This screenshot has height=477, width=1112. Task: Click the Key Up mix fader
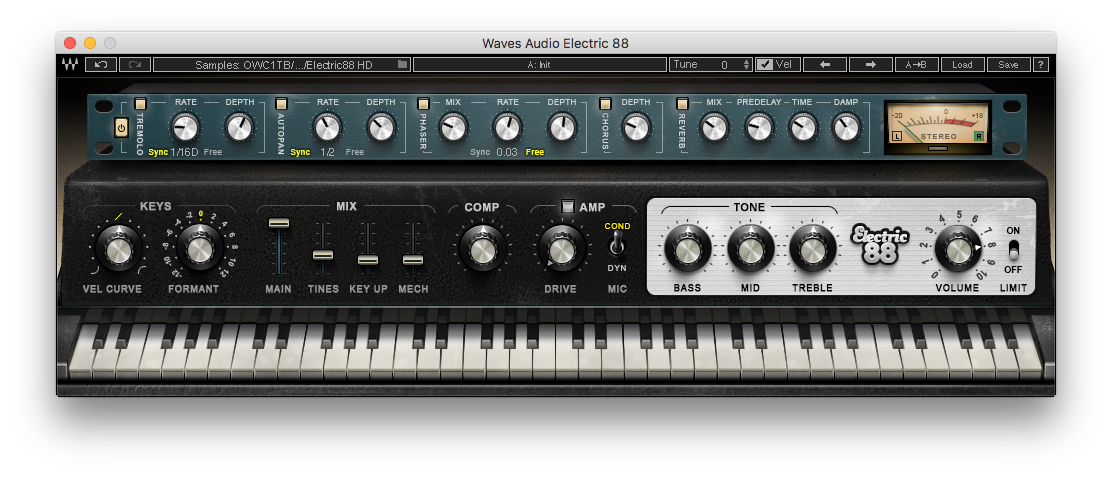coord(367,259)
